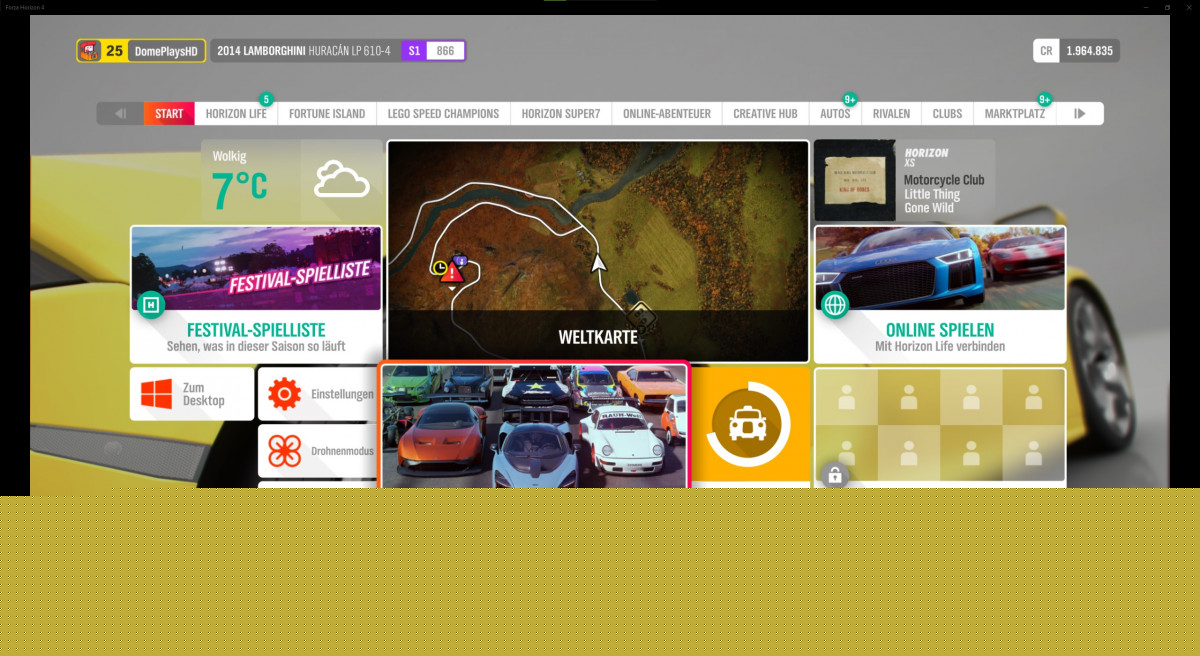Open the Online Spielen tile

[940, 294]
